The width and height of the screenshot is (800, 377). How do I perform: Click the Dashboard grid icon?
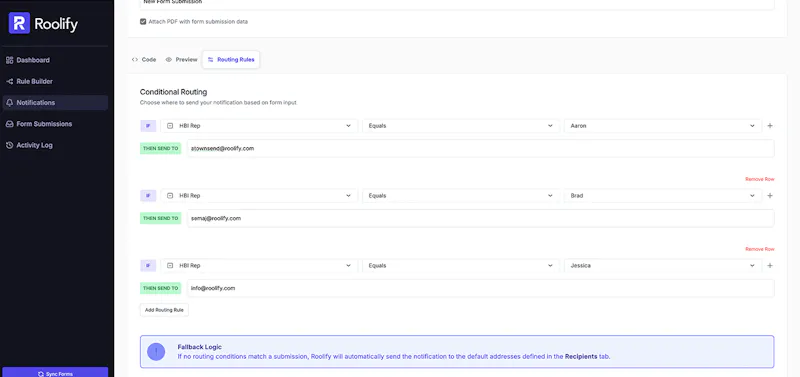pyautogui.click(x=9, y=60)
